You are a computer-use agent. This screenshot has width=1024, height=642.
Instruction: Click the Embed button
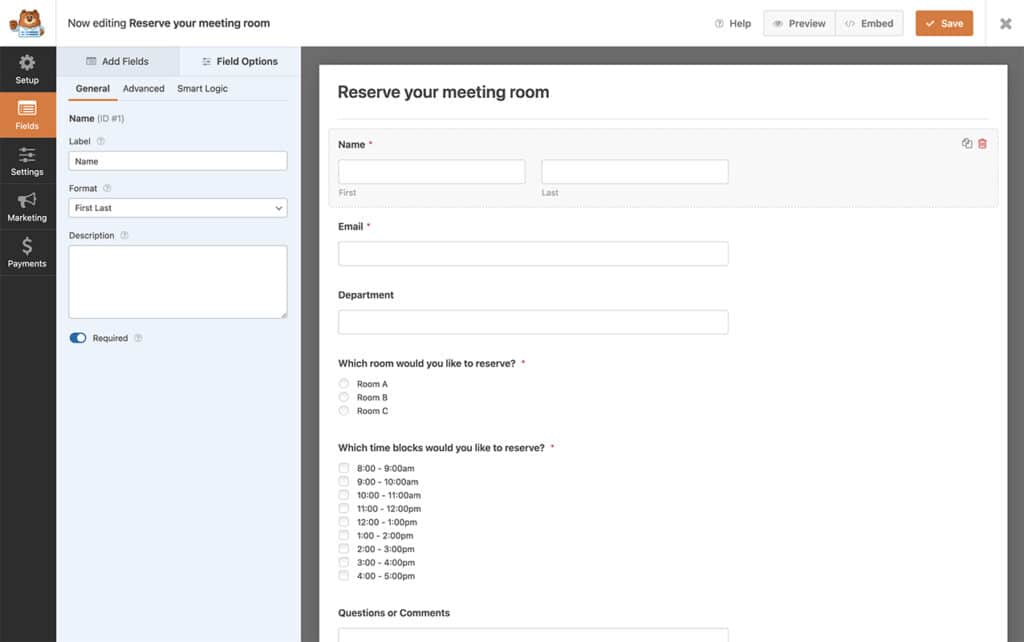tap(868, 23)
